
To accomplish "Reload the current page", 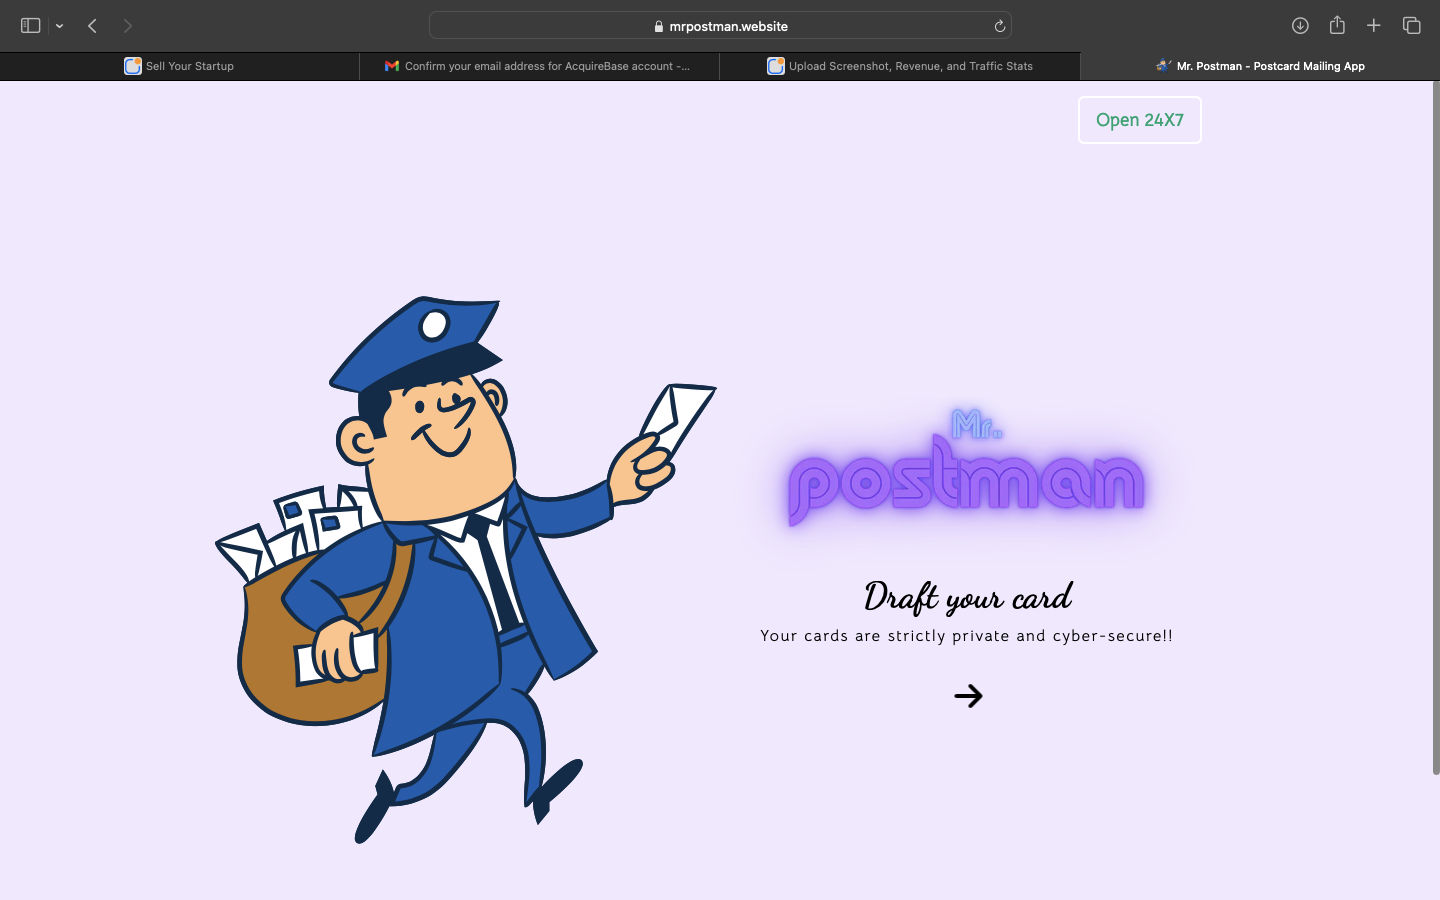I will (999, 26).
